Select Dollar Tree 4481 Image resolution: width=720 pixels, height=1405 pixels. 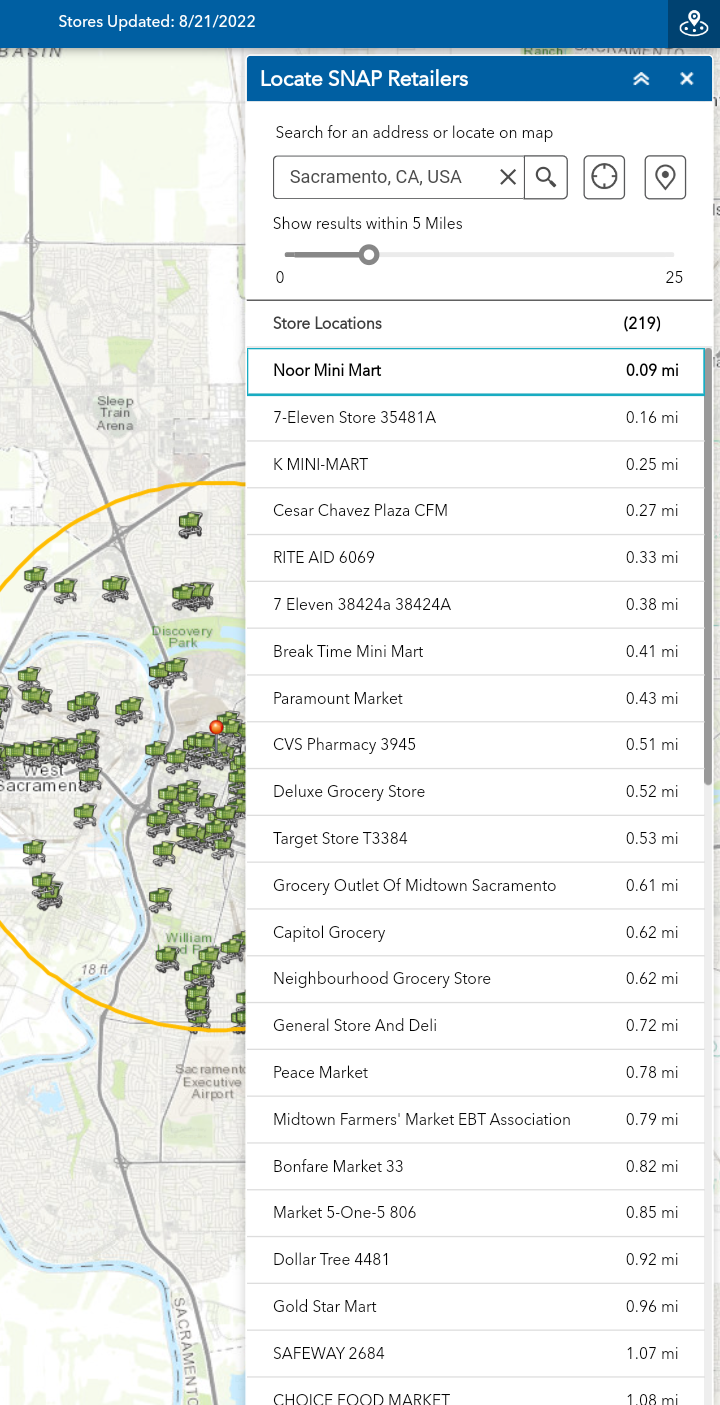(476, 1260)
